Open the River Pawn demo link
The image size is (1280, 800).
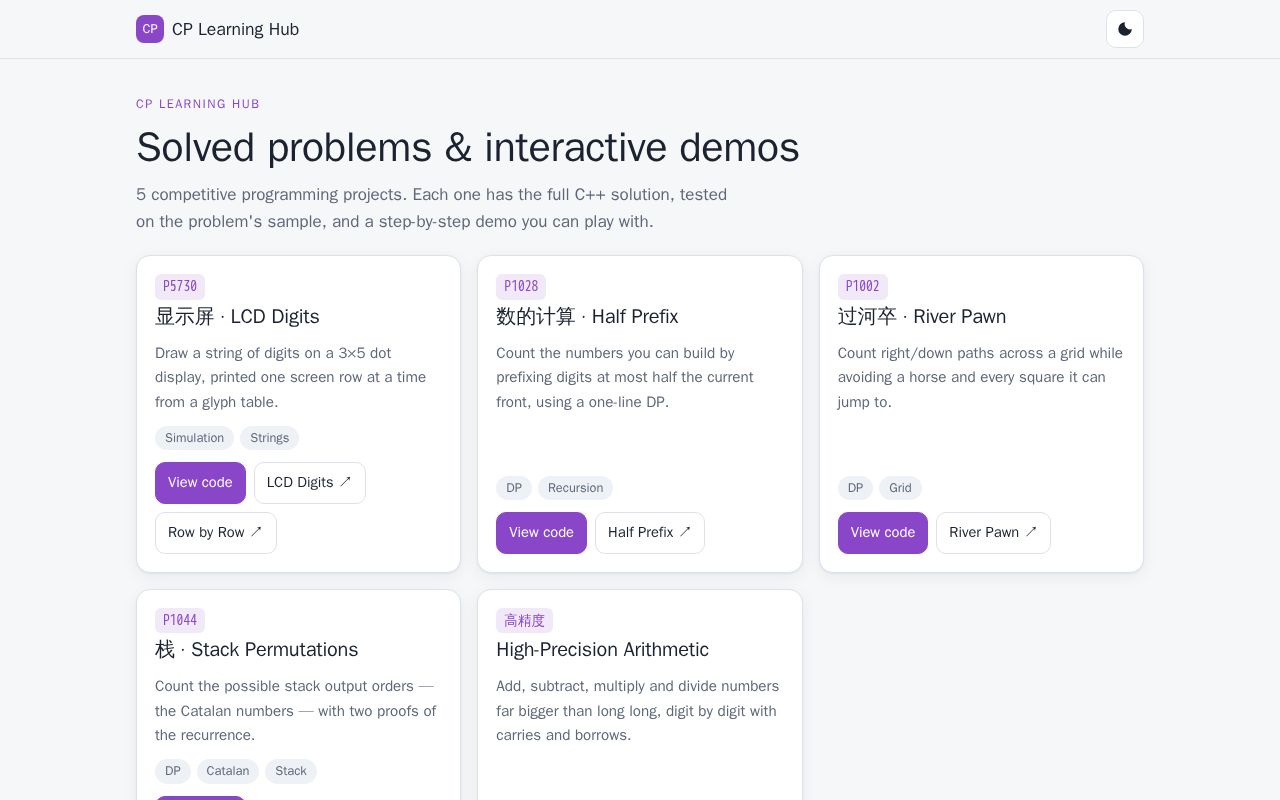pos(993,533)
